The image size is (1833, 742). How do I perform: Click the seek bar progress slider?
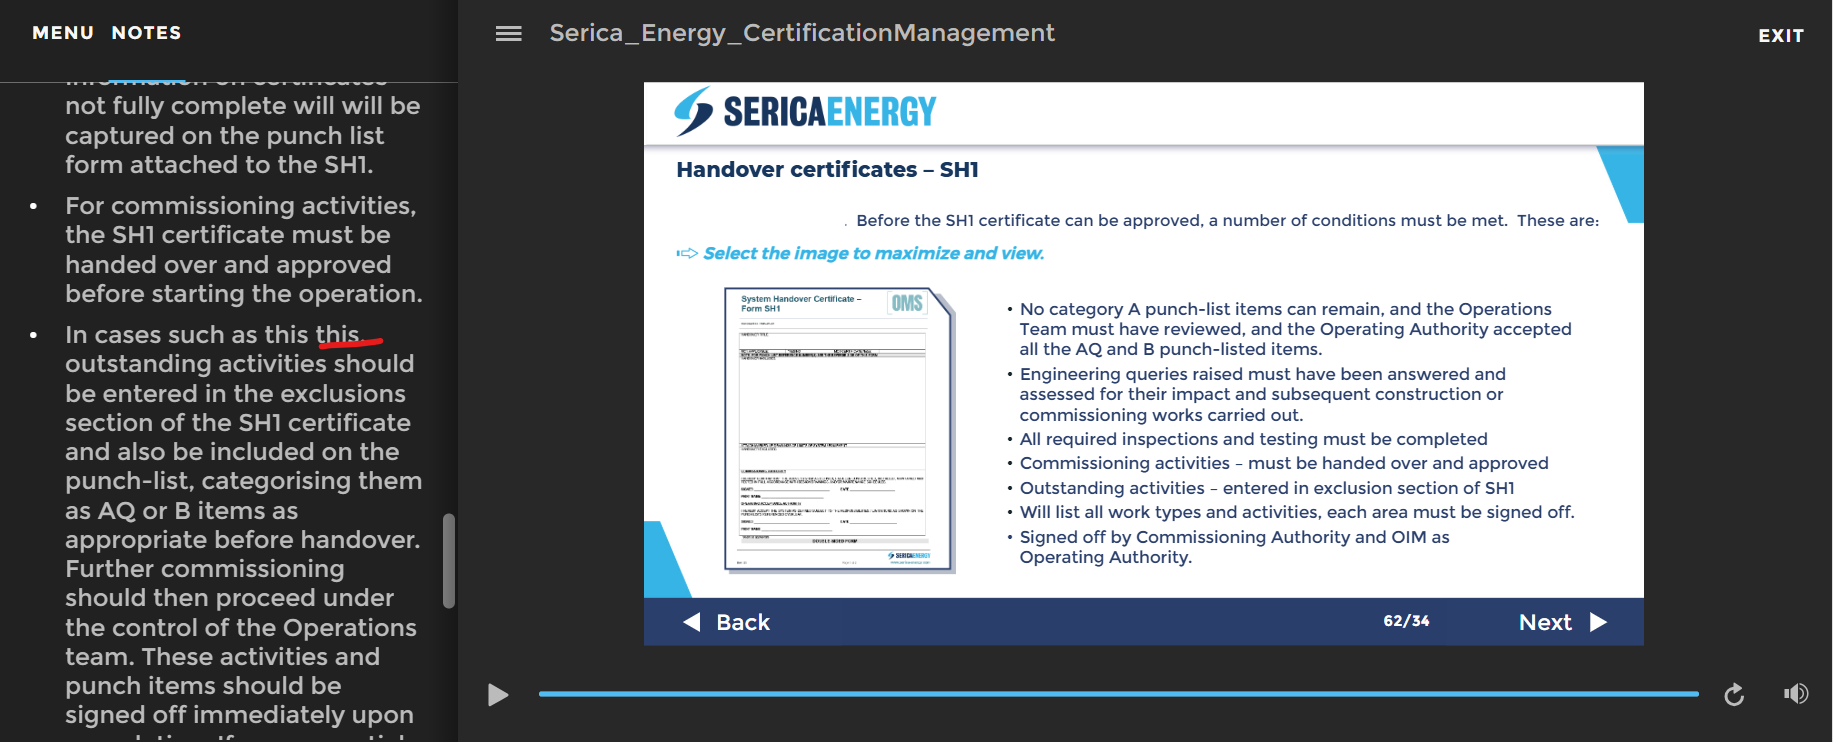coord(1118,693)
